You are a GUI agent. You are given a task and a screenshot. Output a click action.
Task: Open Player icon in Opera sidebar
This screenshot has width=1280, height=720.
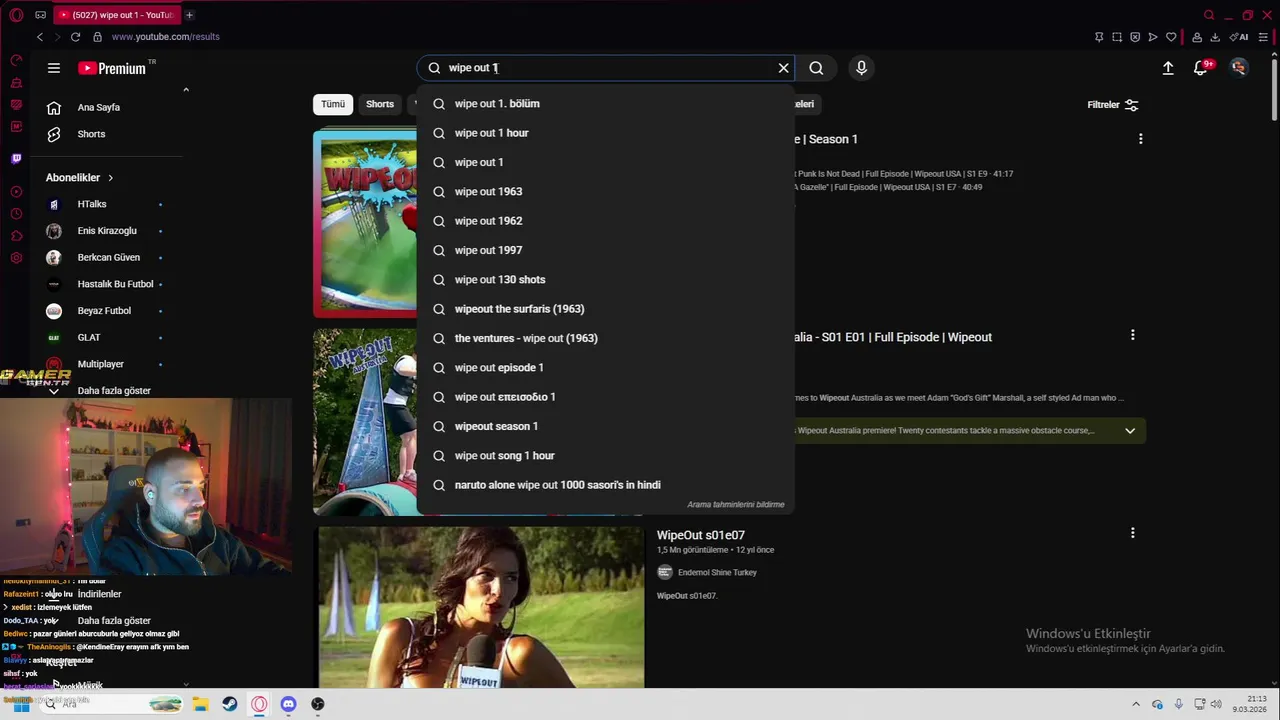16,191
